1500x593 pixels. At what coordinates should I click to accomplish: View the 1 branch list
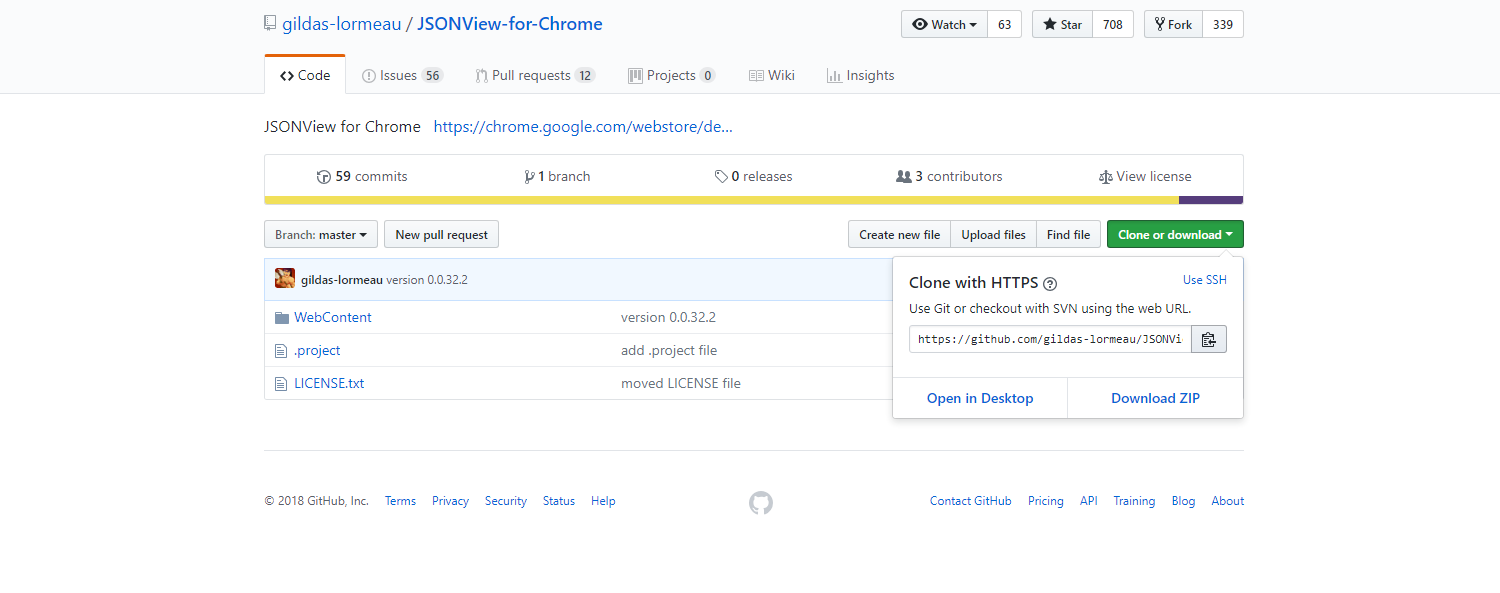coord(557,176)
